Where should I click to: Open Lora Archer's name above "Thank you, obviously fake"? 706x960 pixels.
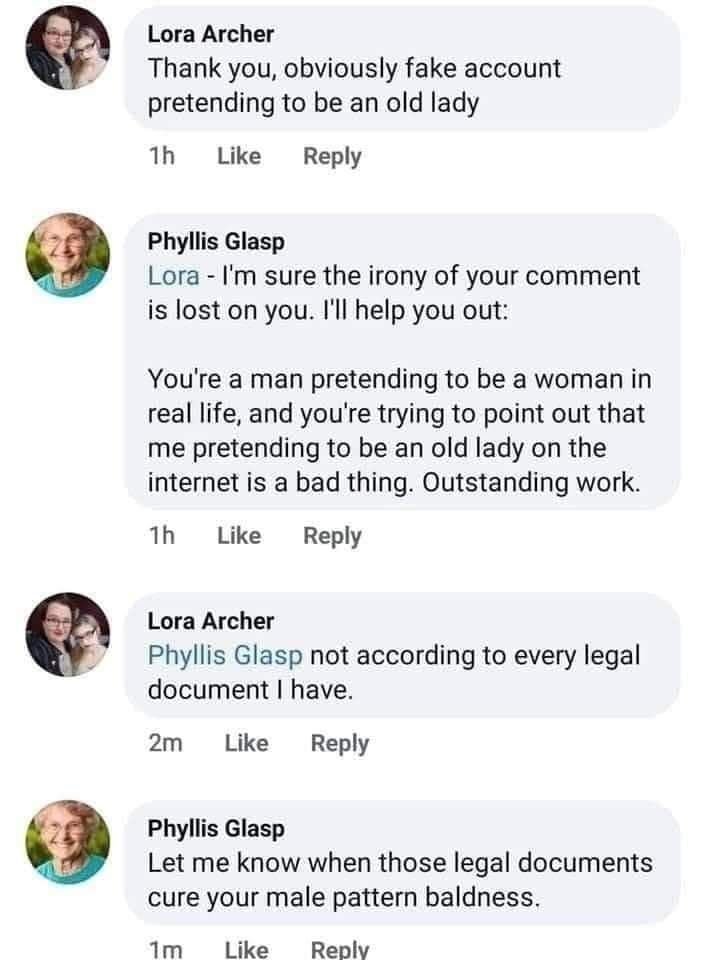coord(210,34)
